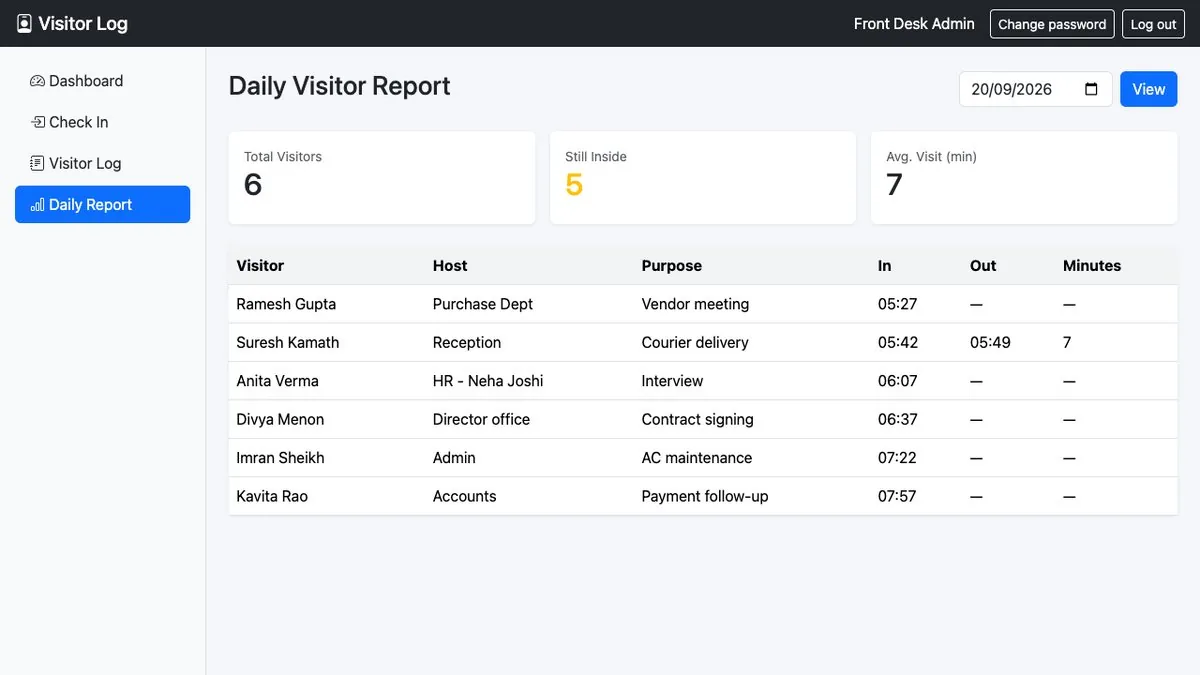Select visitor Ramesh Gupta

point(286,304)
